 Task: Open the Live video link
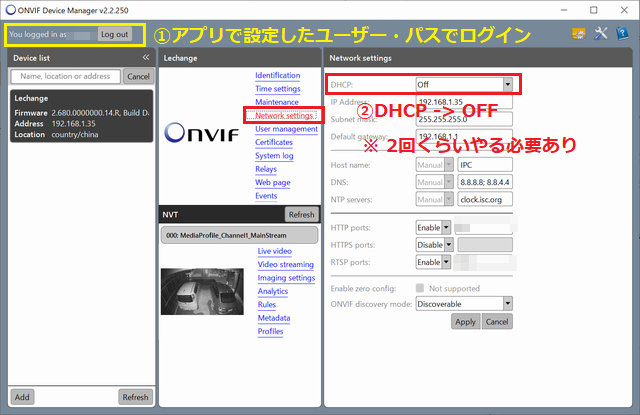coord(275,251)
